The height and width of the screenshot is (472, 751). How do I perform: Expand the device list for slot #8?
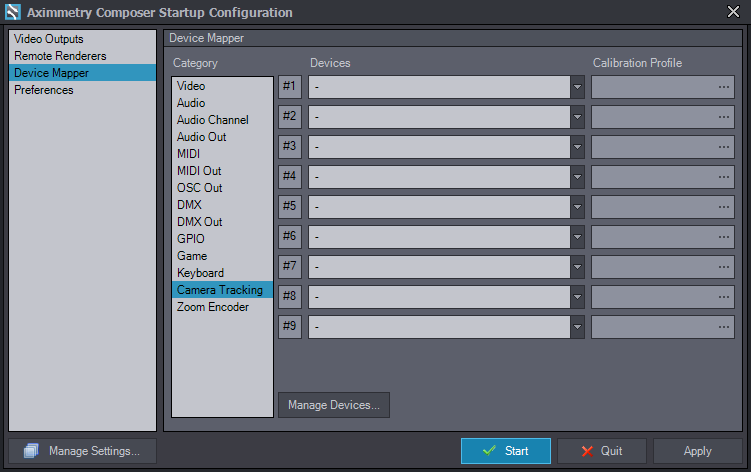(577, 297)
